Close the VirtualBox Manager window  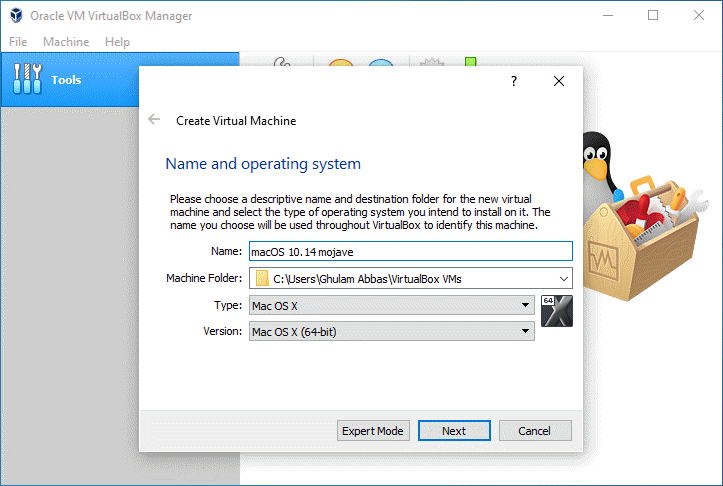pyautogui.click(x=699, y=15)
